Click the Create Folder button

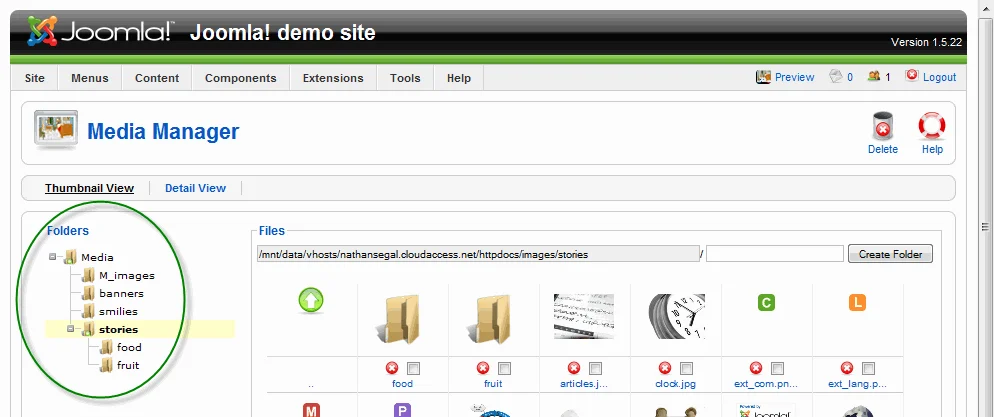coord(890,254)
